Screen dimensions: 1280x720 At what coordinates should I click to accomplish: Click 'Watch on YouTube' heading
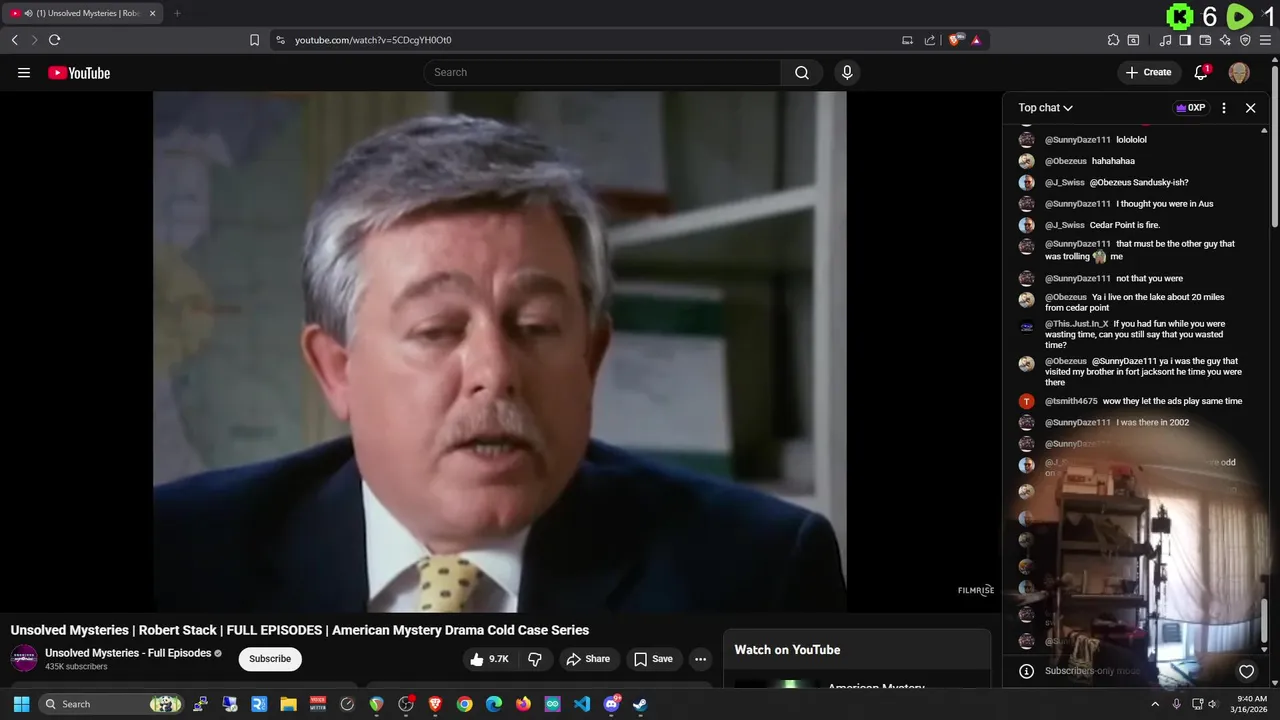787,650
